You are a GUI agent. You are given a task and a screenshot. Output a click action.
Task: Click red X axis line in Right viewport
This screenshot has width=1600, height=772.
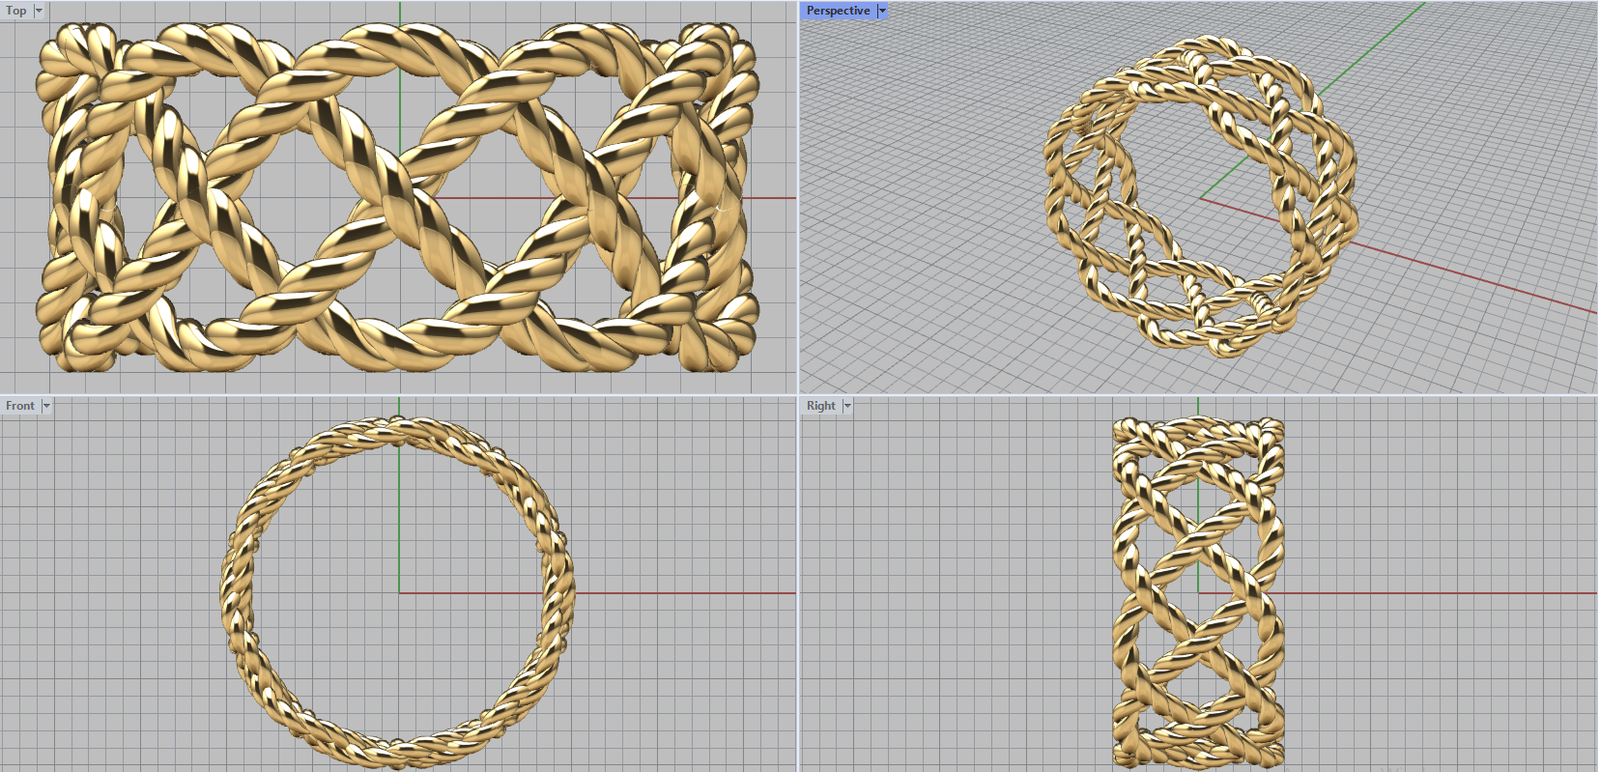click(1450, 593)
